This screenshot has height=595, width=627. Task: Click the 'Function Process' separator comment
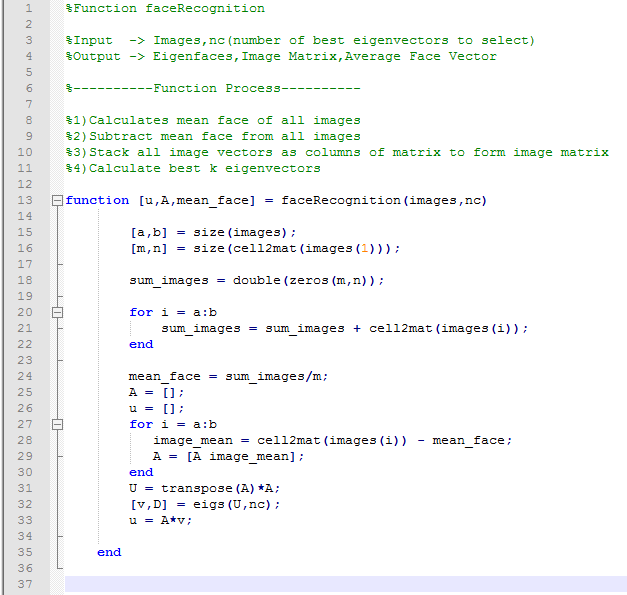tap(213, 88)
